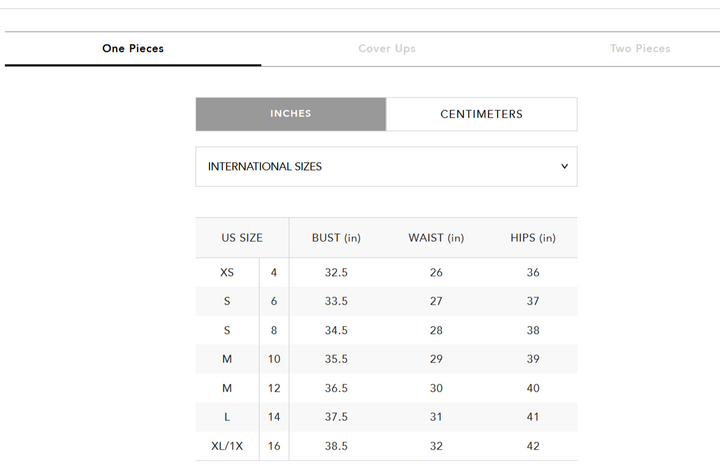This screenshot has width=720, height=472.
Task: Click bust value 32.5
Action: click(x=336, y=273)
